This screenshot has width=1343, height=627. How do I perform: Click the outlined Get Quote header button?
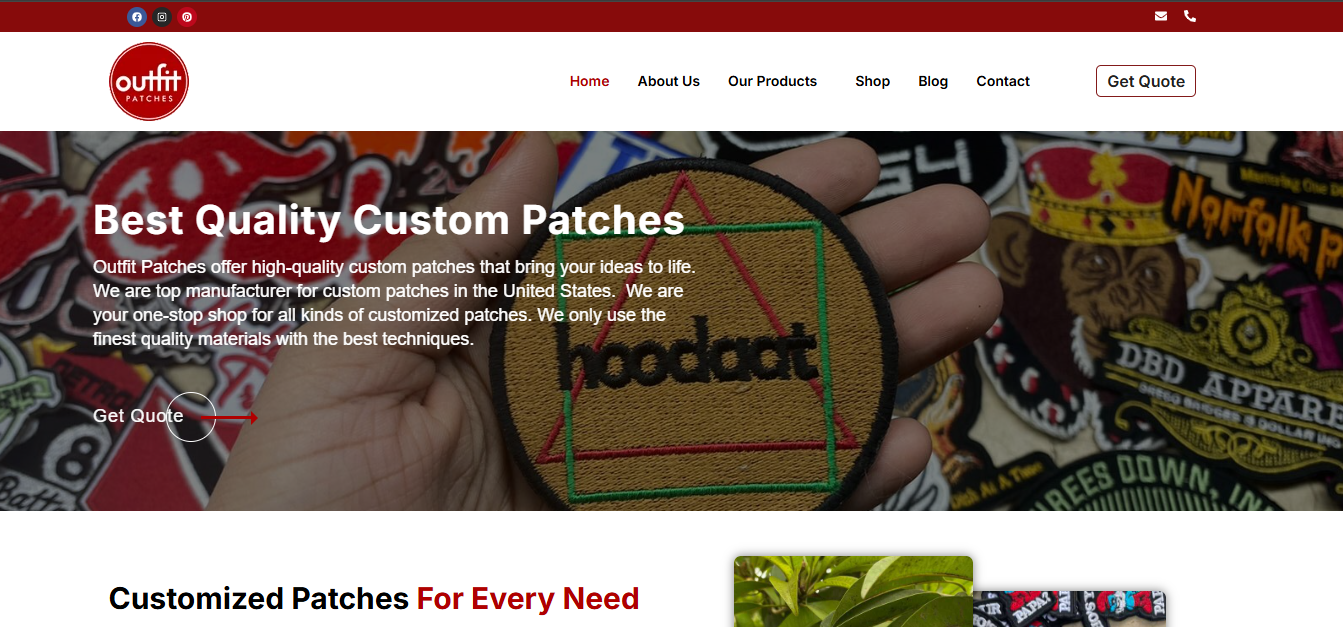click(x=1146, y=81)
